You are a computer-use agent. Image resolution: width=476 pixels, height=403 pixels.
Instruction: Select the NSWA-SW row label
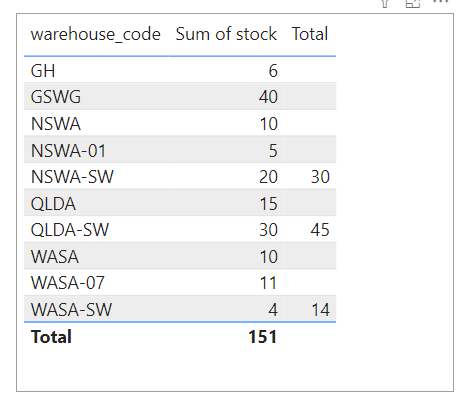point(72,177)
